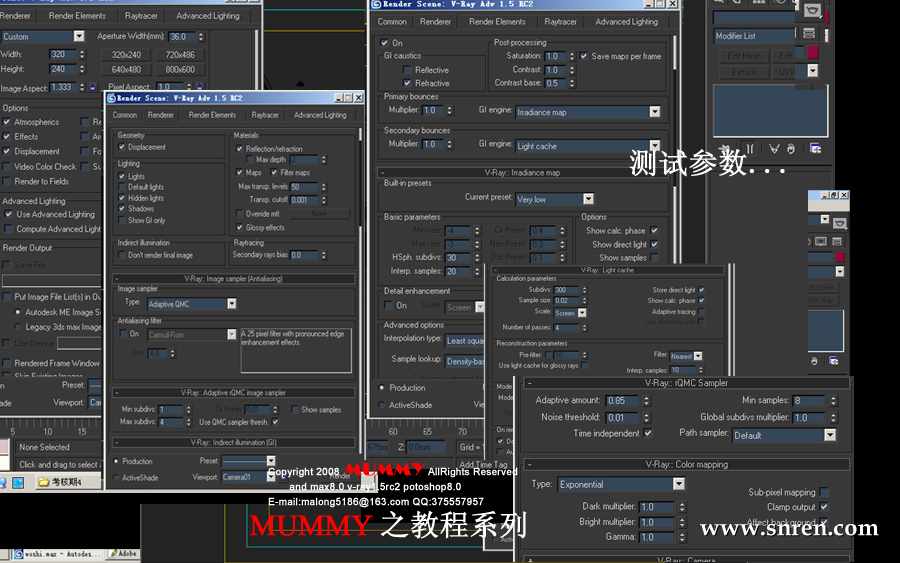Open Primary bounces GI engine Irradiance map dropdown
Image resolution: width=900 pixels, height=563 pixels.
tap(588, 112)
